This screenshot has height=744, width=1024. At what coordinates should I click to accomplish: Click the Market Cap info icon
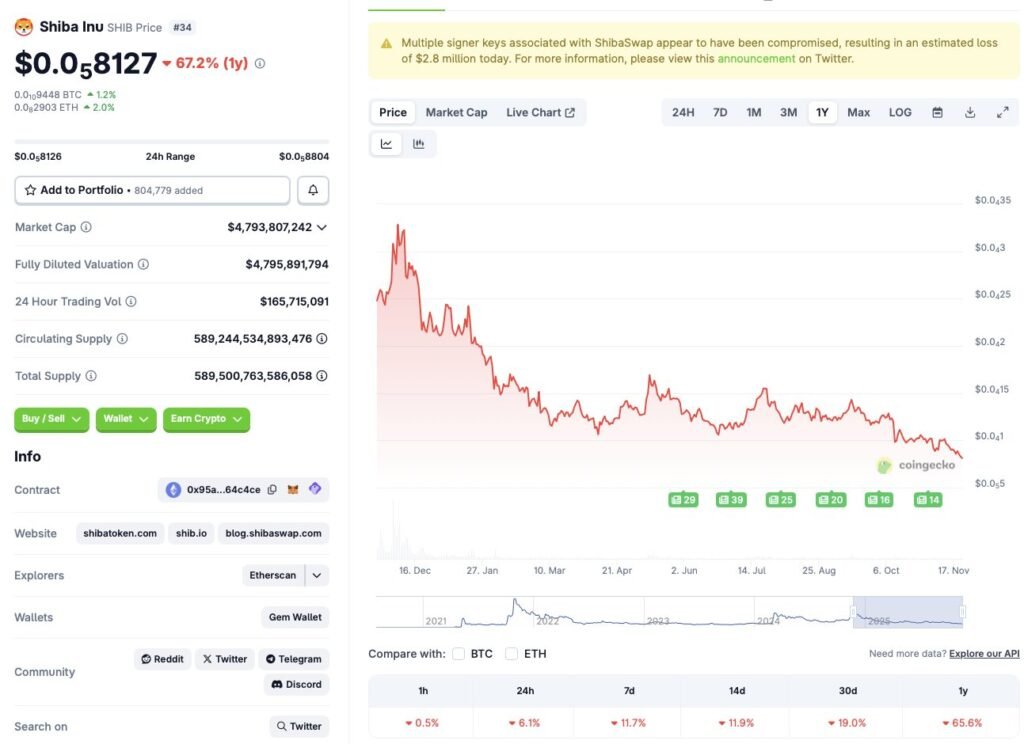[86, 227]
